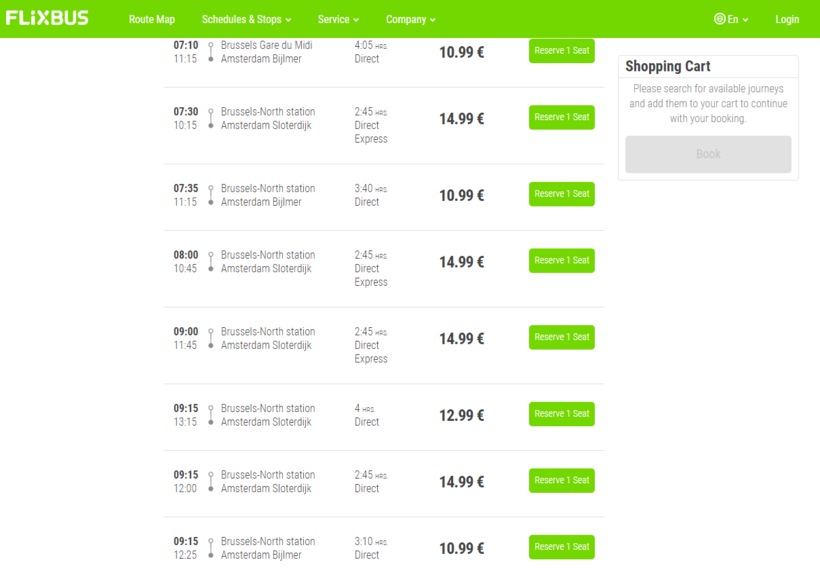The image size is (820, 577).
Task: Click the 3:10 hrs Direct duration text
Action: tap(371, 548)
